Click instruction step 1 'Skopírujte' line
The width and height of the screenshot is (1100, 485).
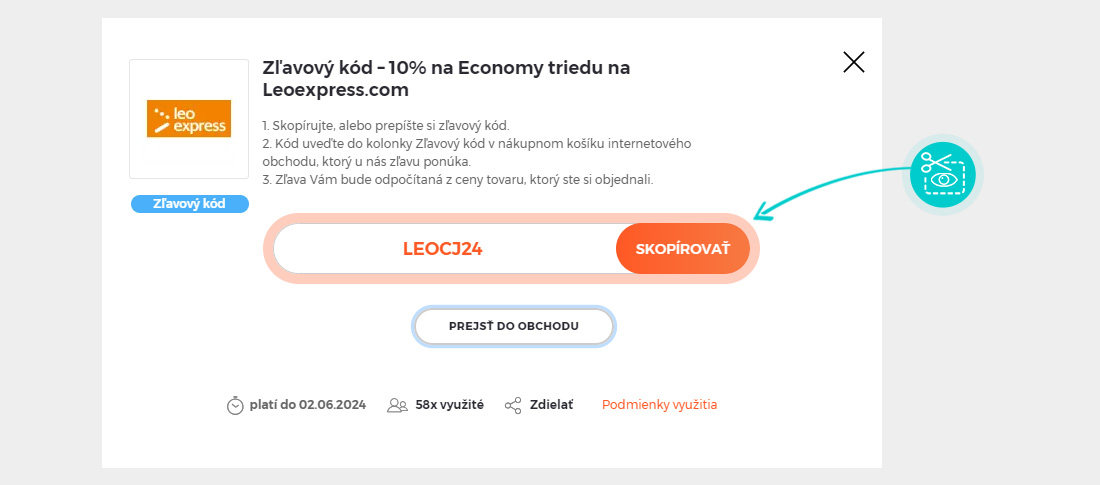(385, 126)
